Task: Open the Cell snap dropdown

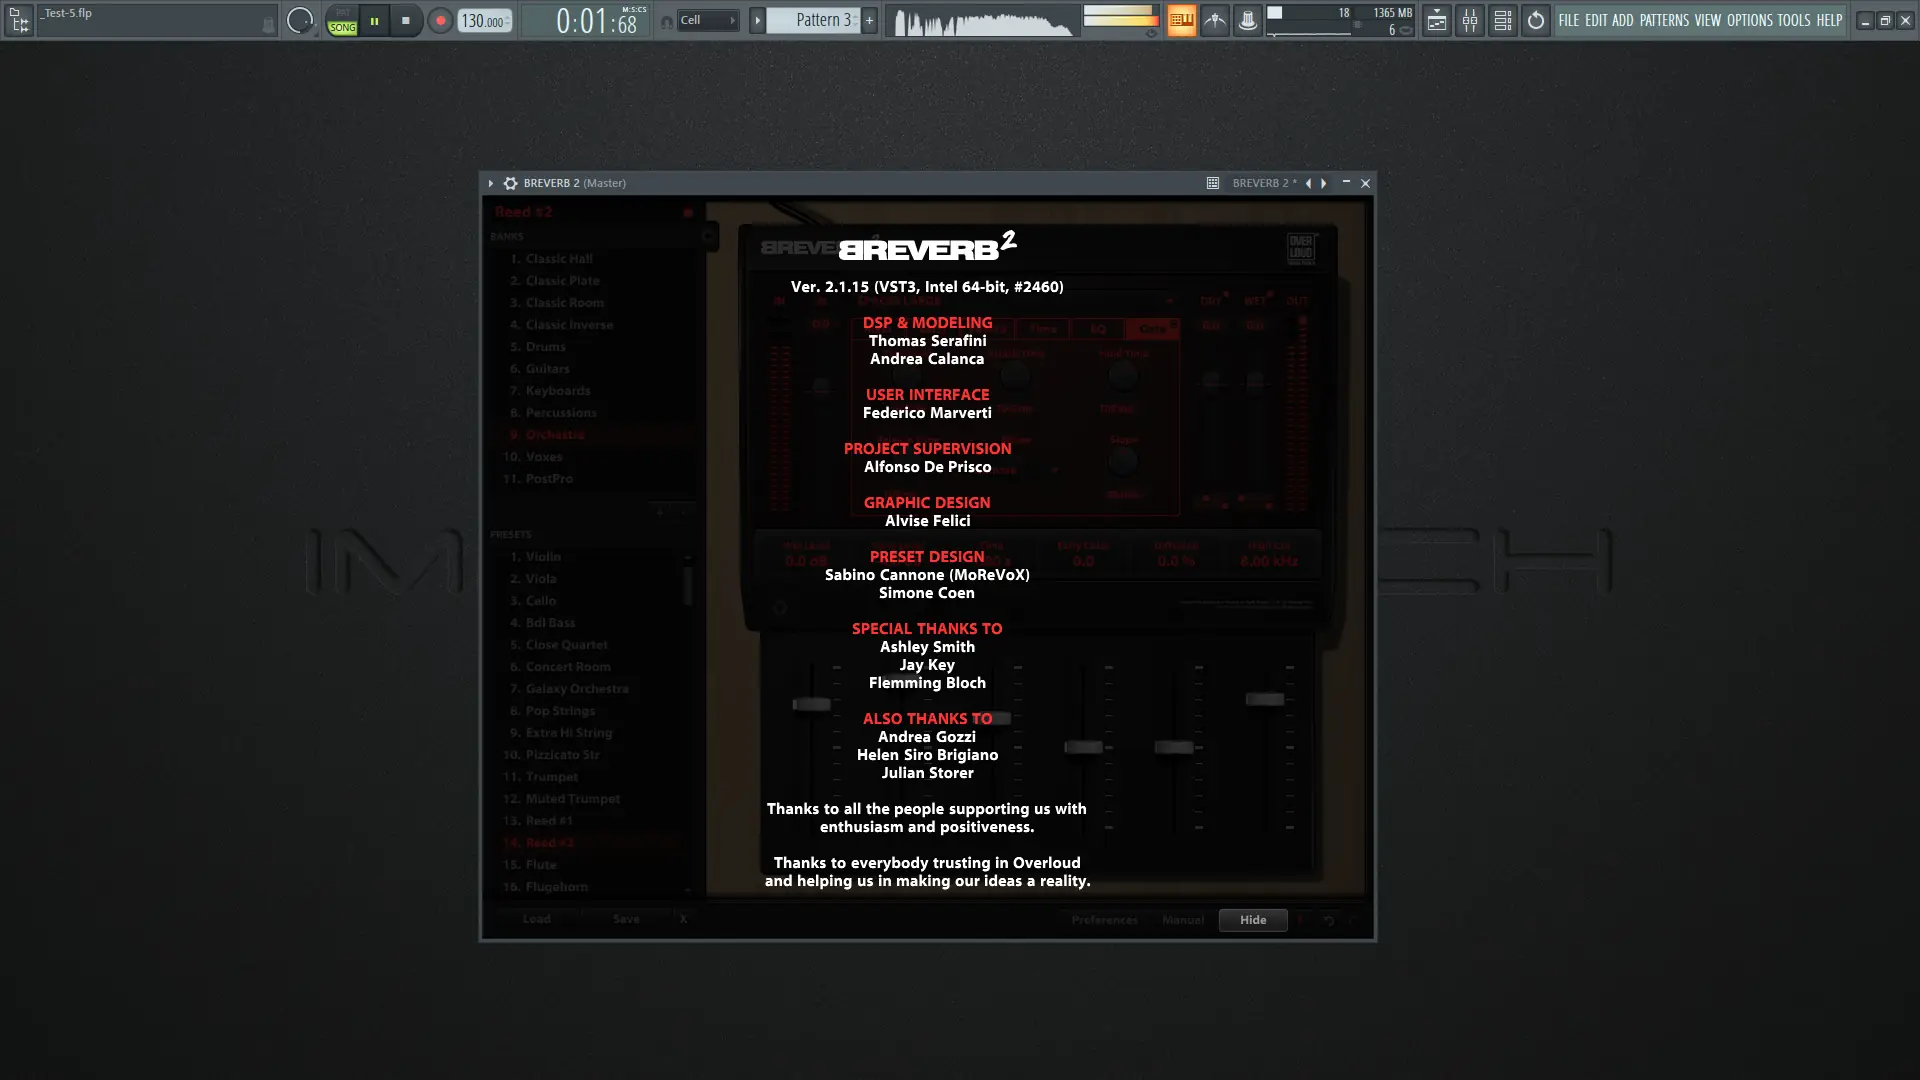Action: pyautogui.click(x=707, y=20)
